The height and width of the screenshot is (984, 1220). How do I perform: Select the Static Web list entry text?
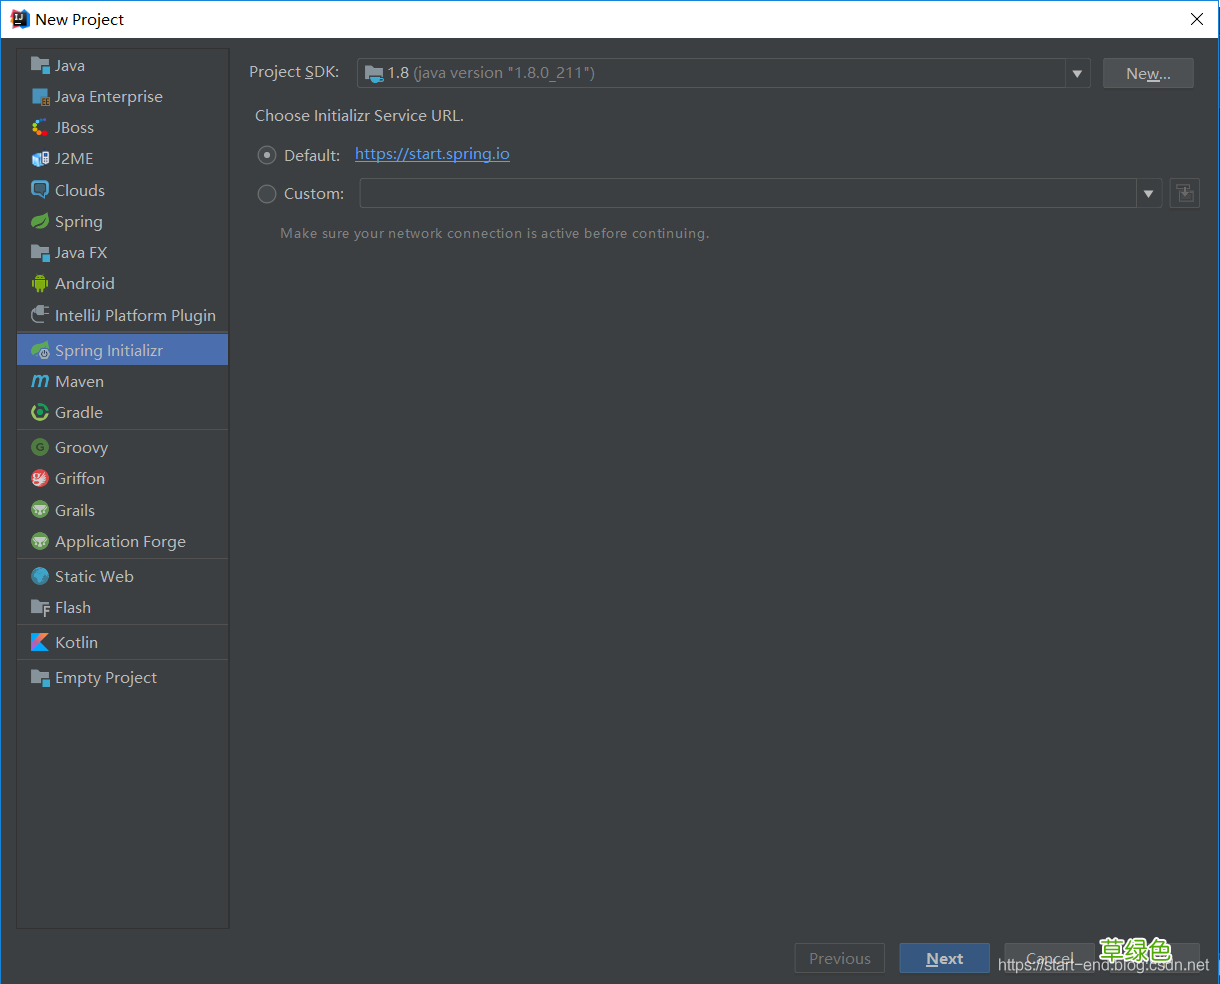(x=94, y=576)
